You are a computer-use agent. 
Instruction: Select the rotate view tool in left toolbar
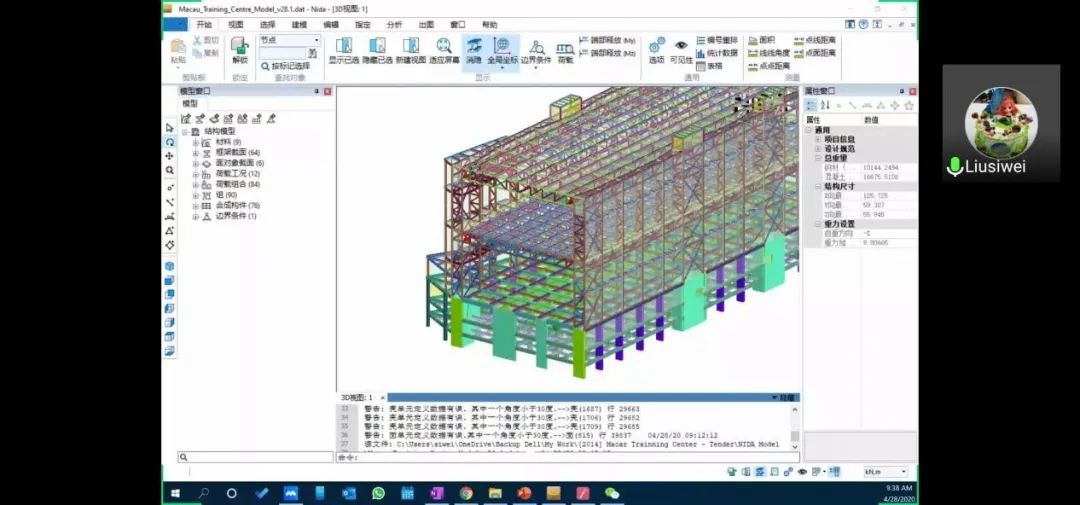(x=169, y=142)
